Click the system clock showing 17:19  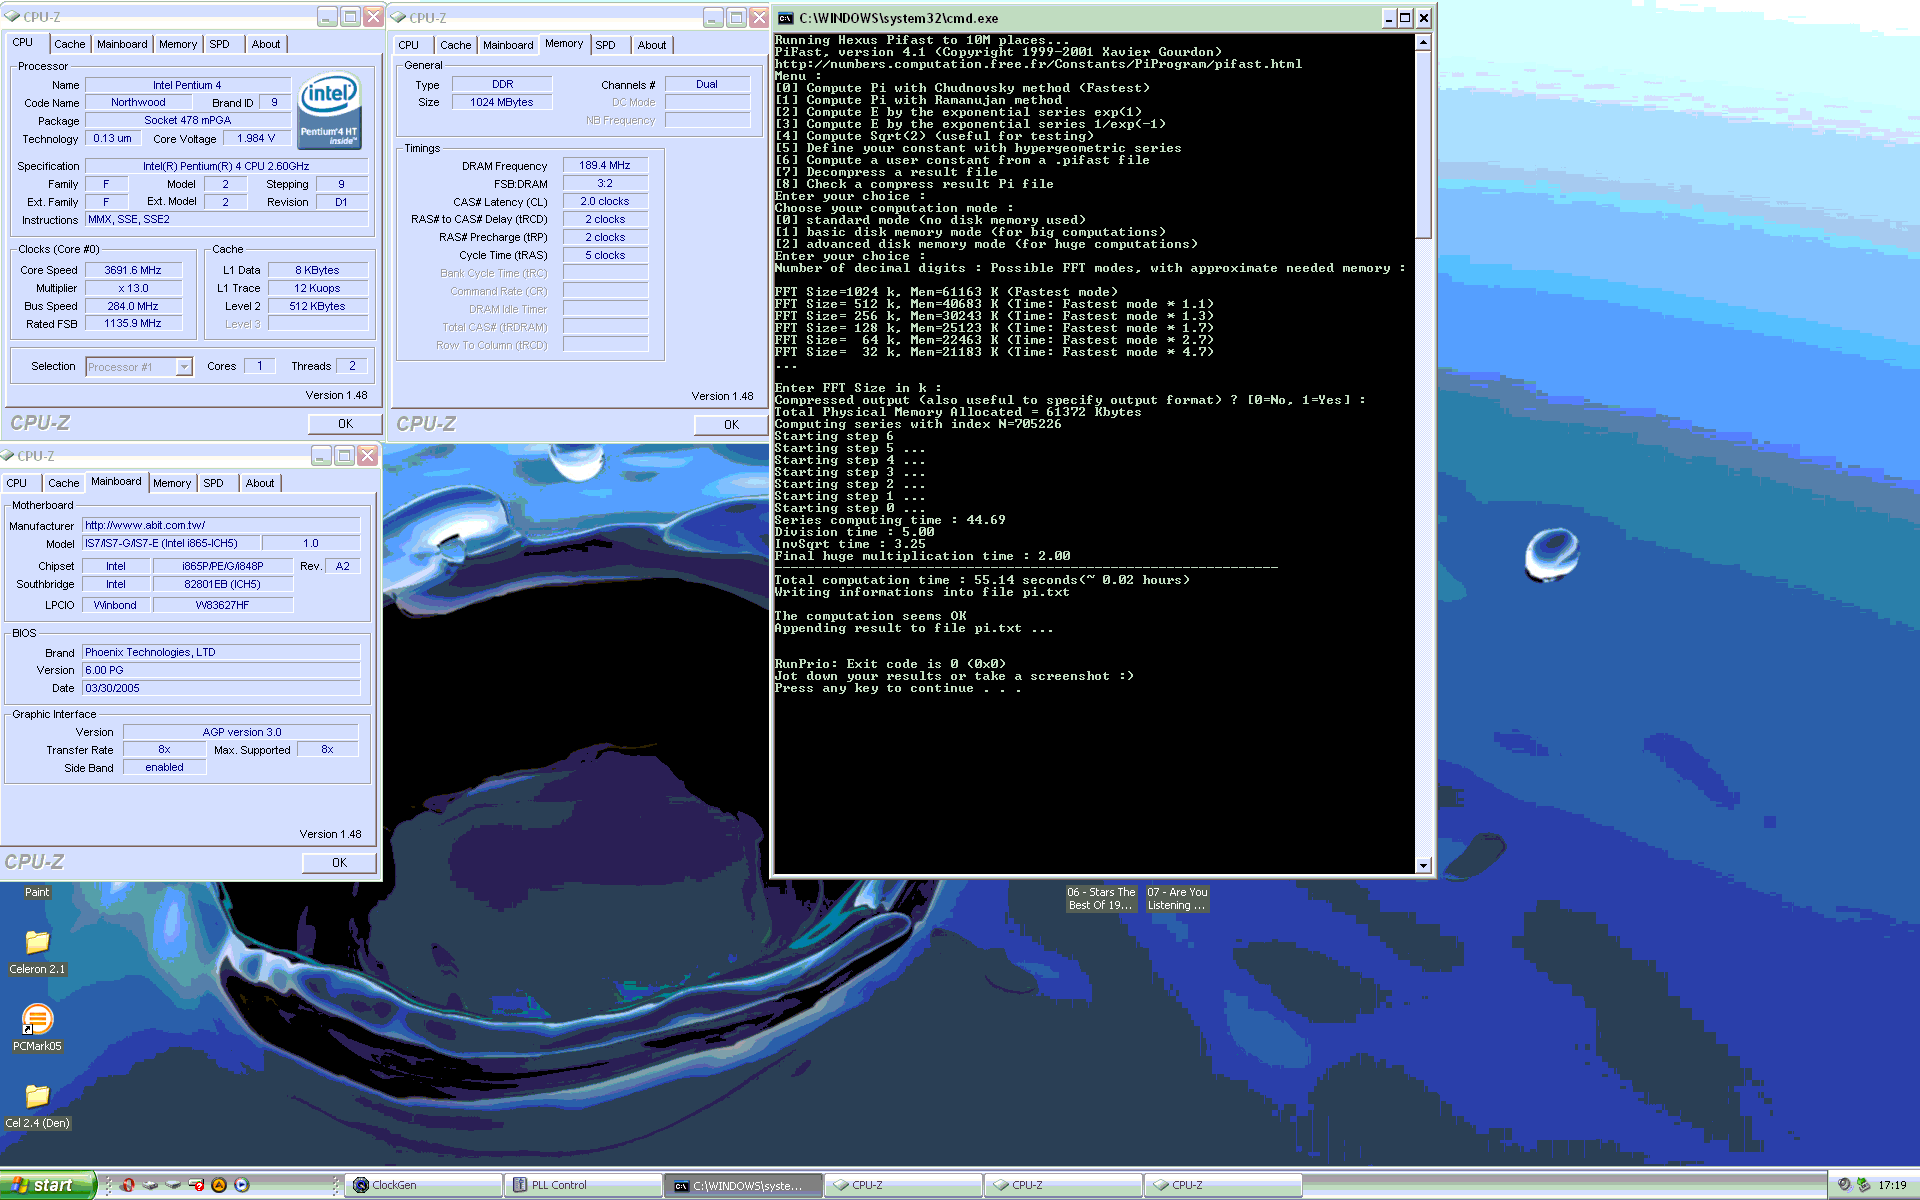pyautogui.click(x=1891, y=1185)
